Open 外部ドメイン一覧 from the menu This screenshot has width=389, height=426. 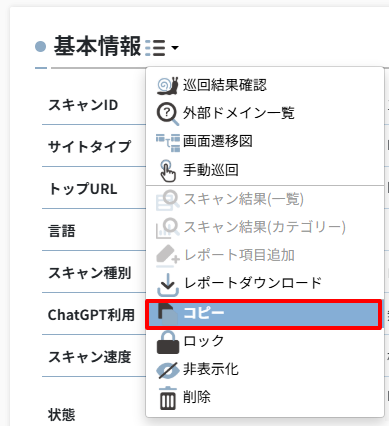click(239, 113)
